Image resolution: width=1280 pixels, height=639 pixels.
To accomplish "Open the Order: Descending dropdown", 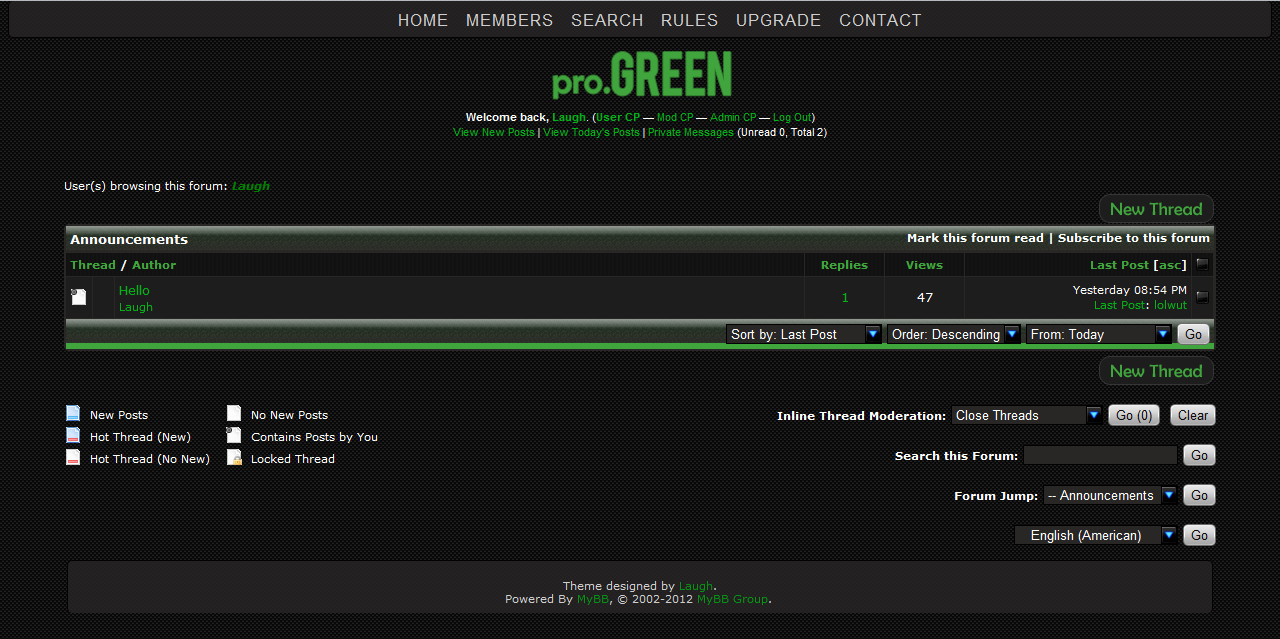I will tap(954, 334).
